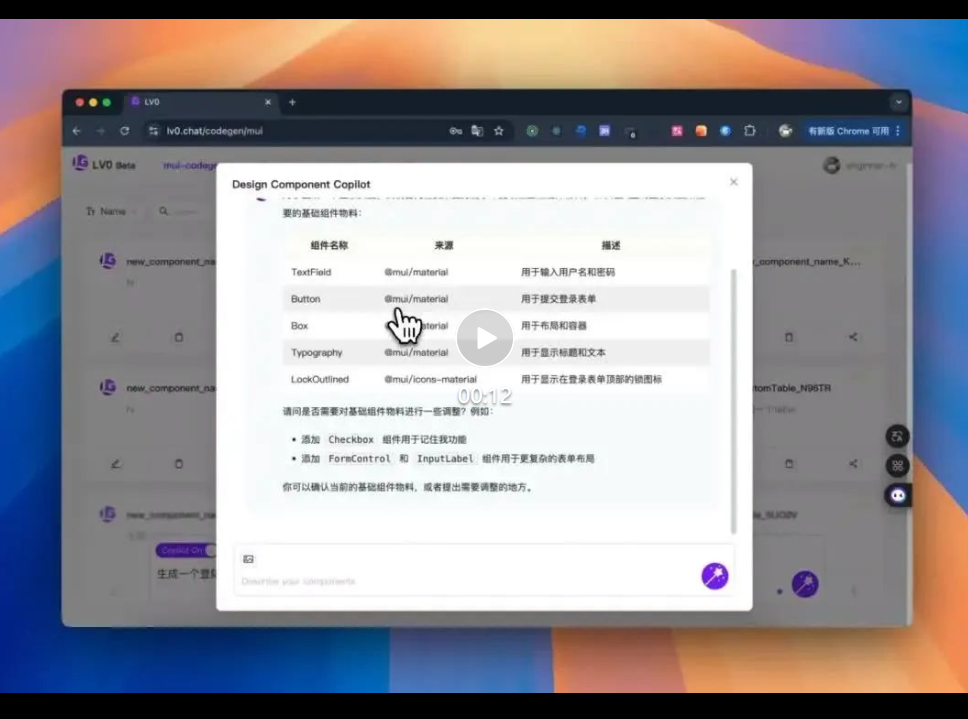Open the password key icon in the address bar
This screenshot has height=719, width=968.
point(456,131)
